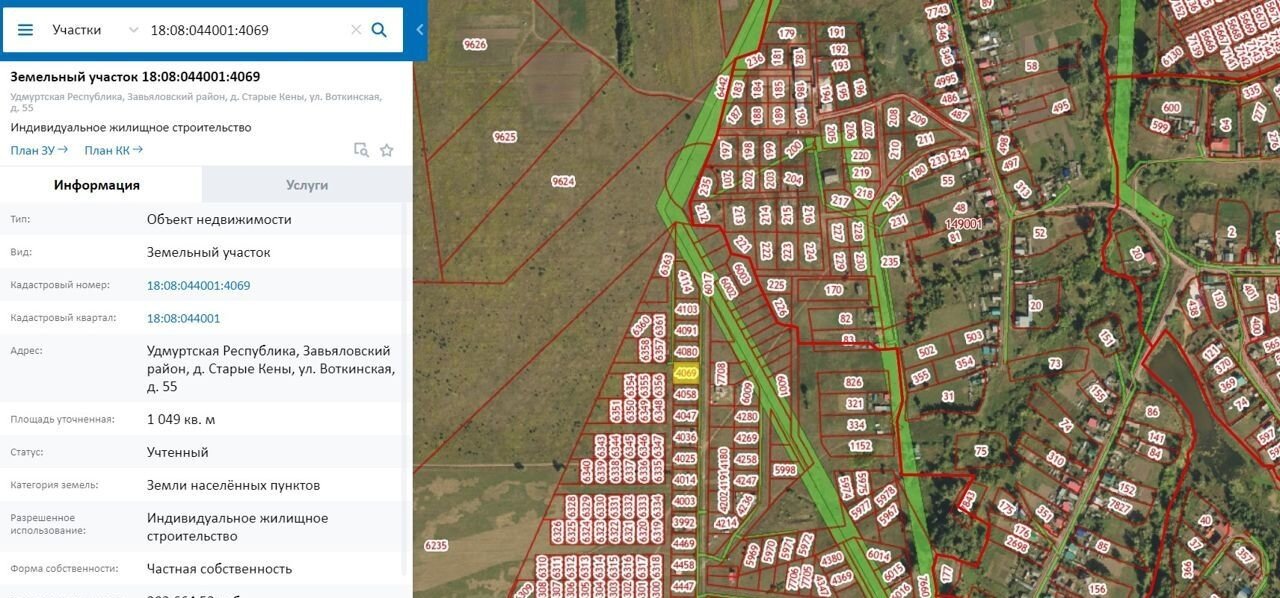1280x598 pixels.
Task: Open the План ЗУ link
Action: pyautogui.click(x=39, y=150)
